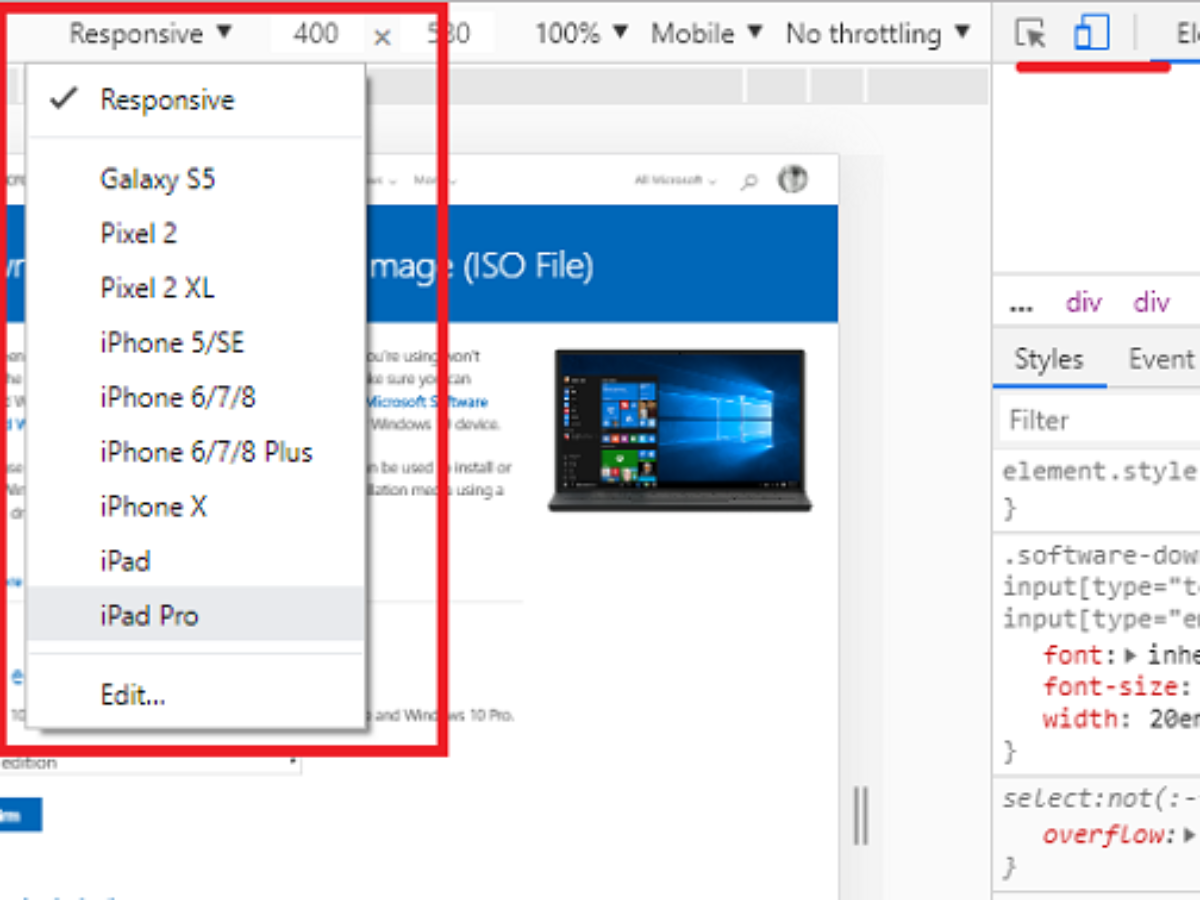The height and width of the screenshot is (900, 1200).
Task: Switch to the Styles tab
Action: click(1048, 359)
